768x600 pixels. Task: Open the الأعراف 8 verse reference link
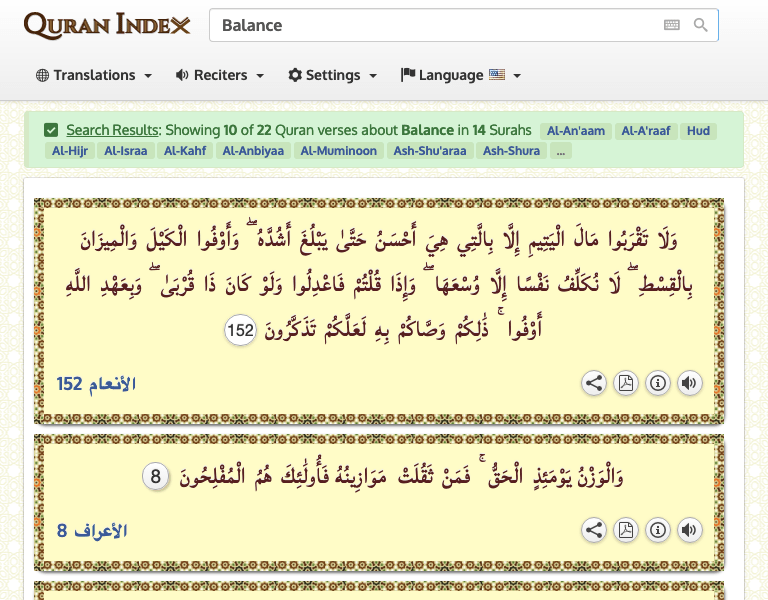[92, 530]
